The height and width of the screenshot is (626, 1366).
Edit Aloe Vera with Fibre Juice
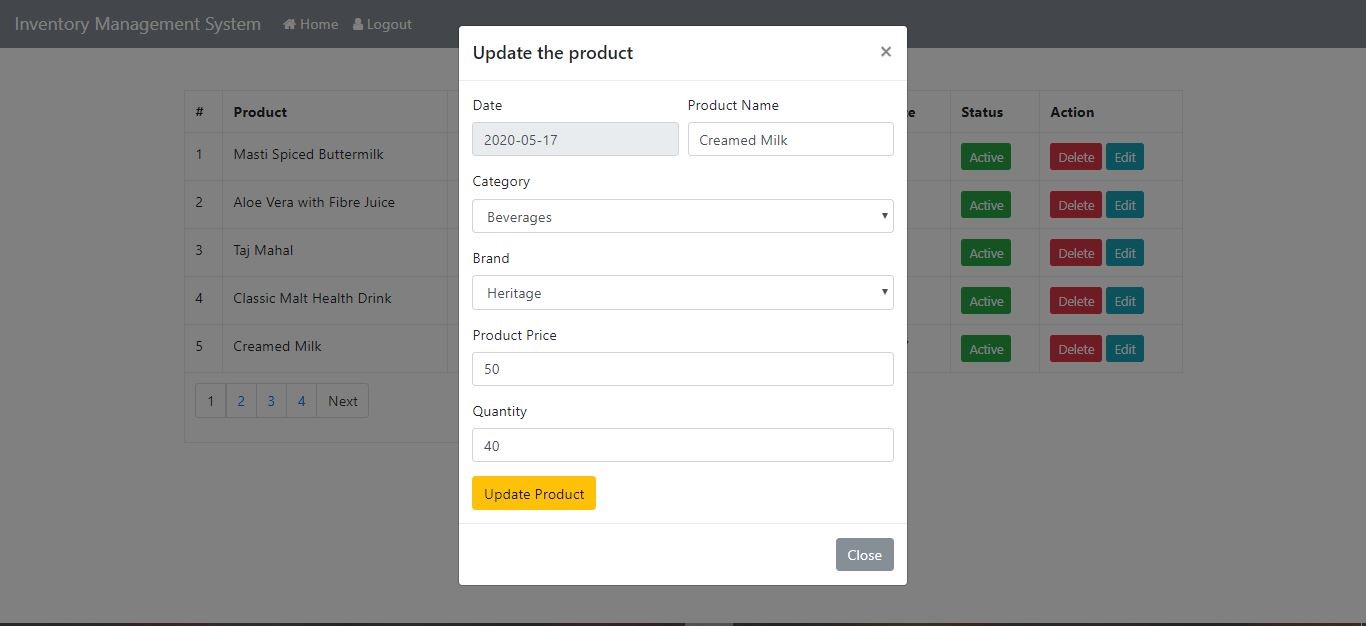point(1125,205)
